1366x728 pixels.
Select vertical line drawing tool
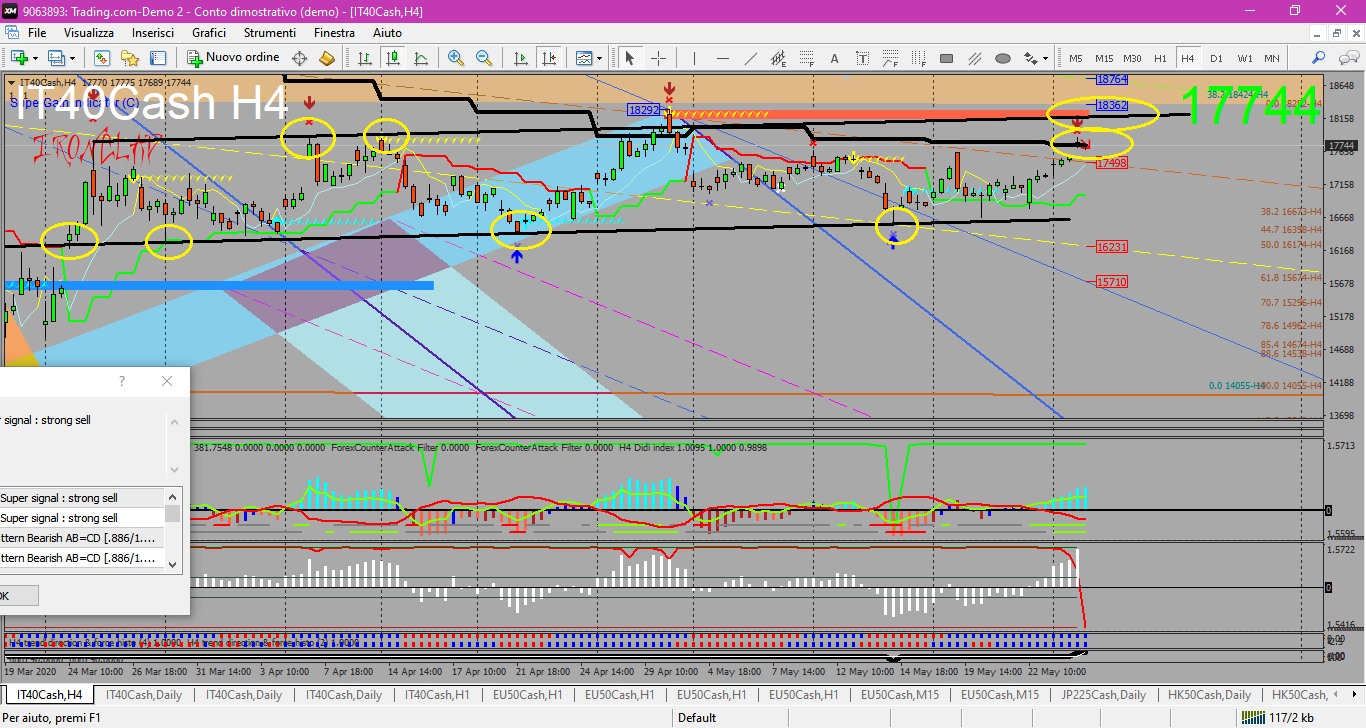694,58
